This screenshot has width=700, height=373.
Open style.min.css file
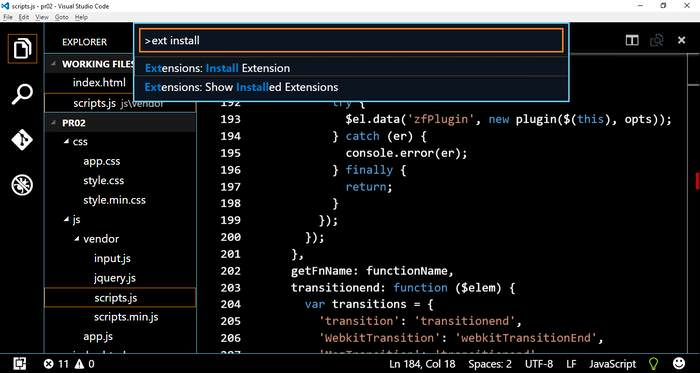(x=114, y=200)
